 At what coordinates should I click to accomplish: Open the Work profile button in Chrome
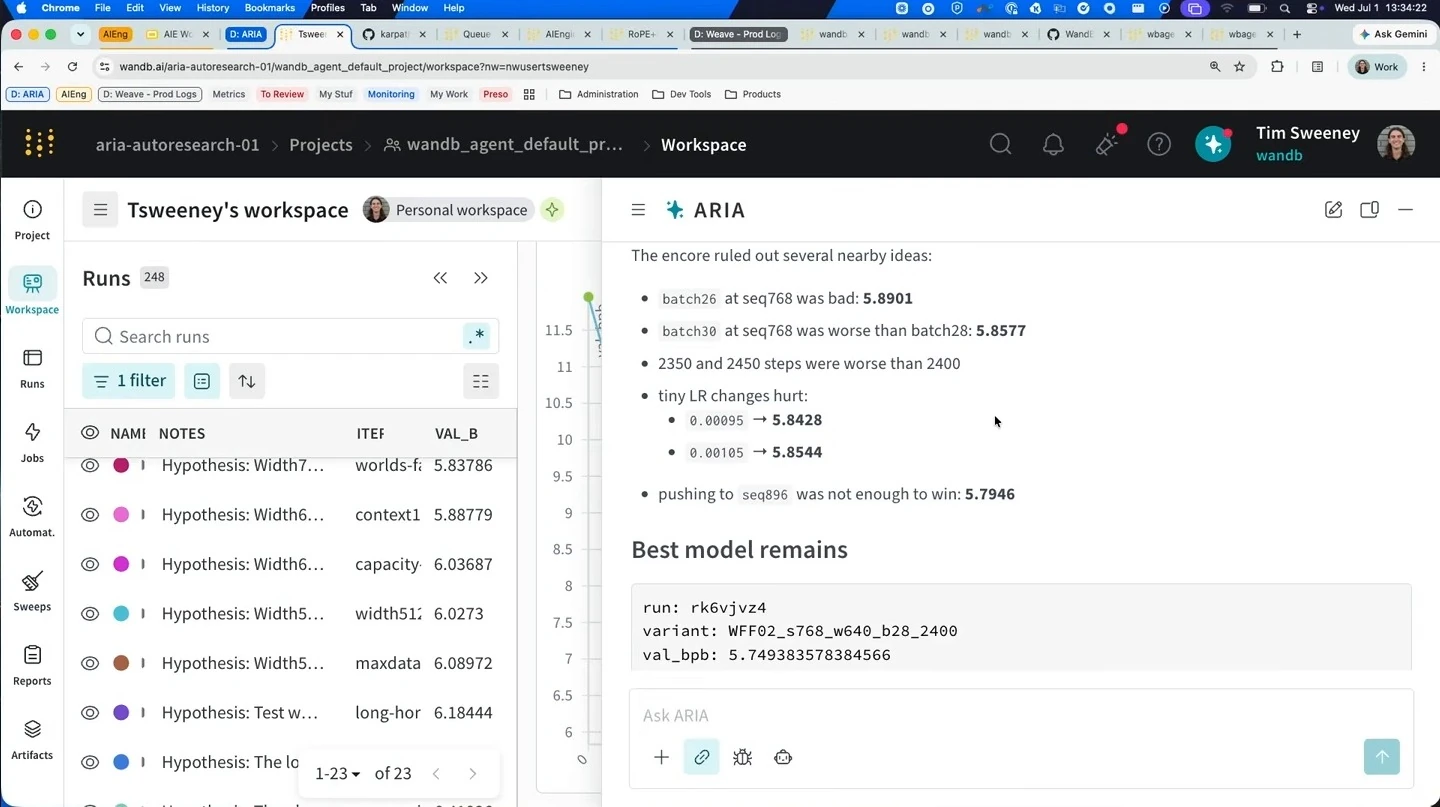(x=1377, y=67)
